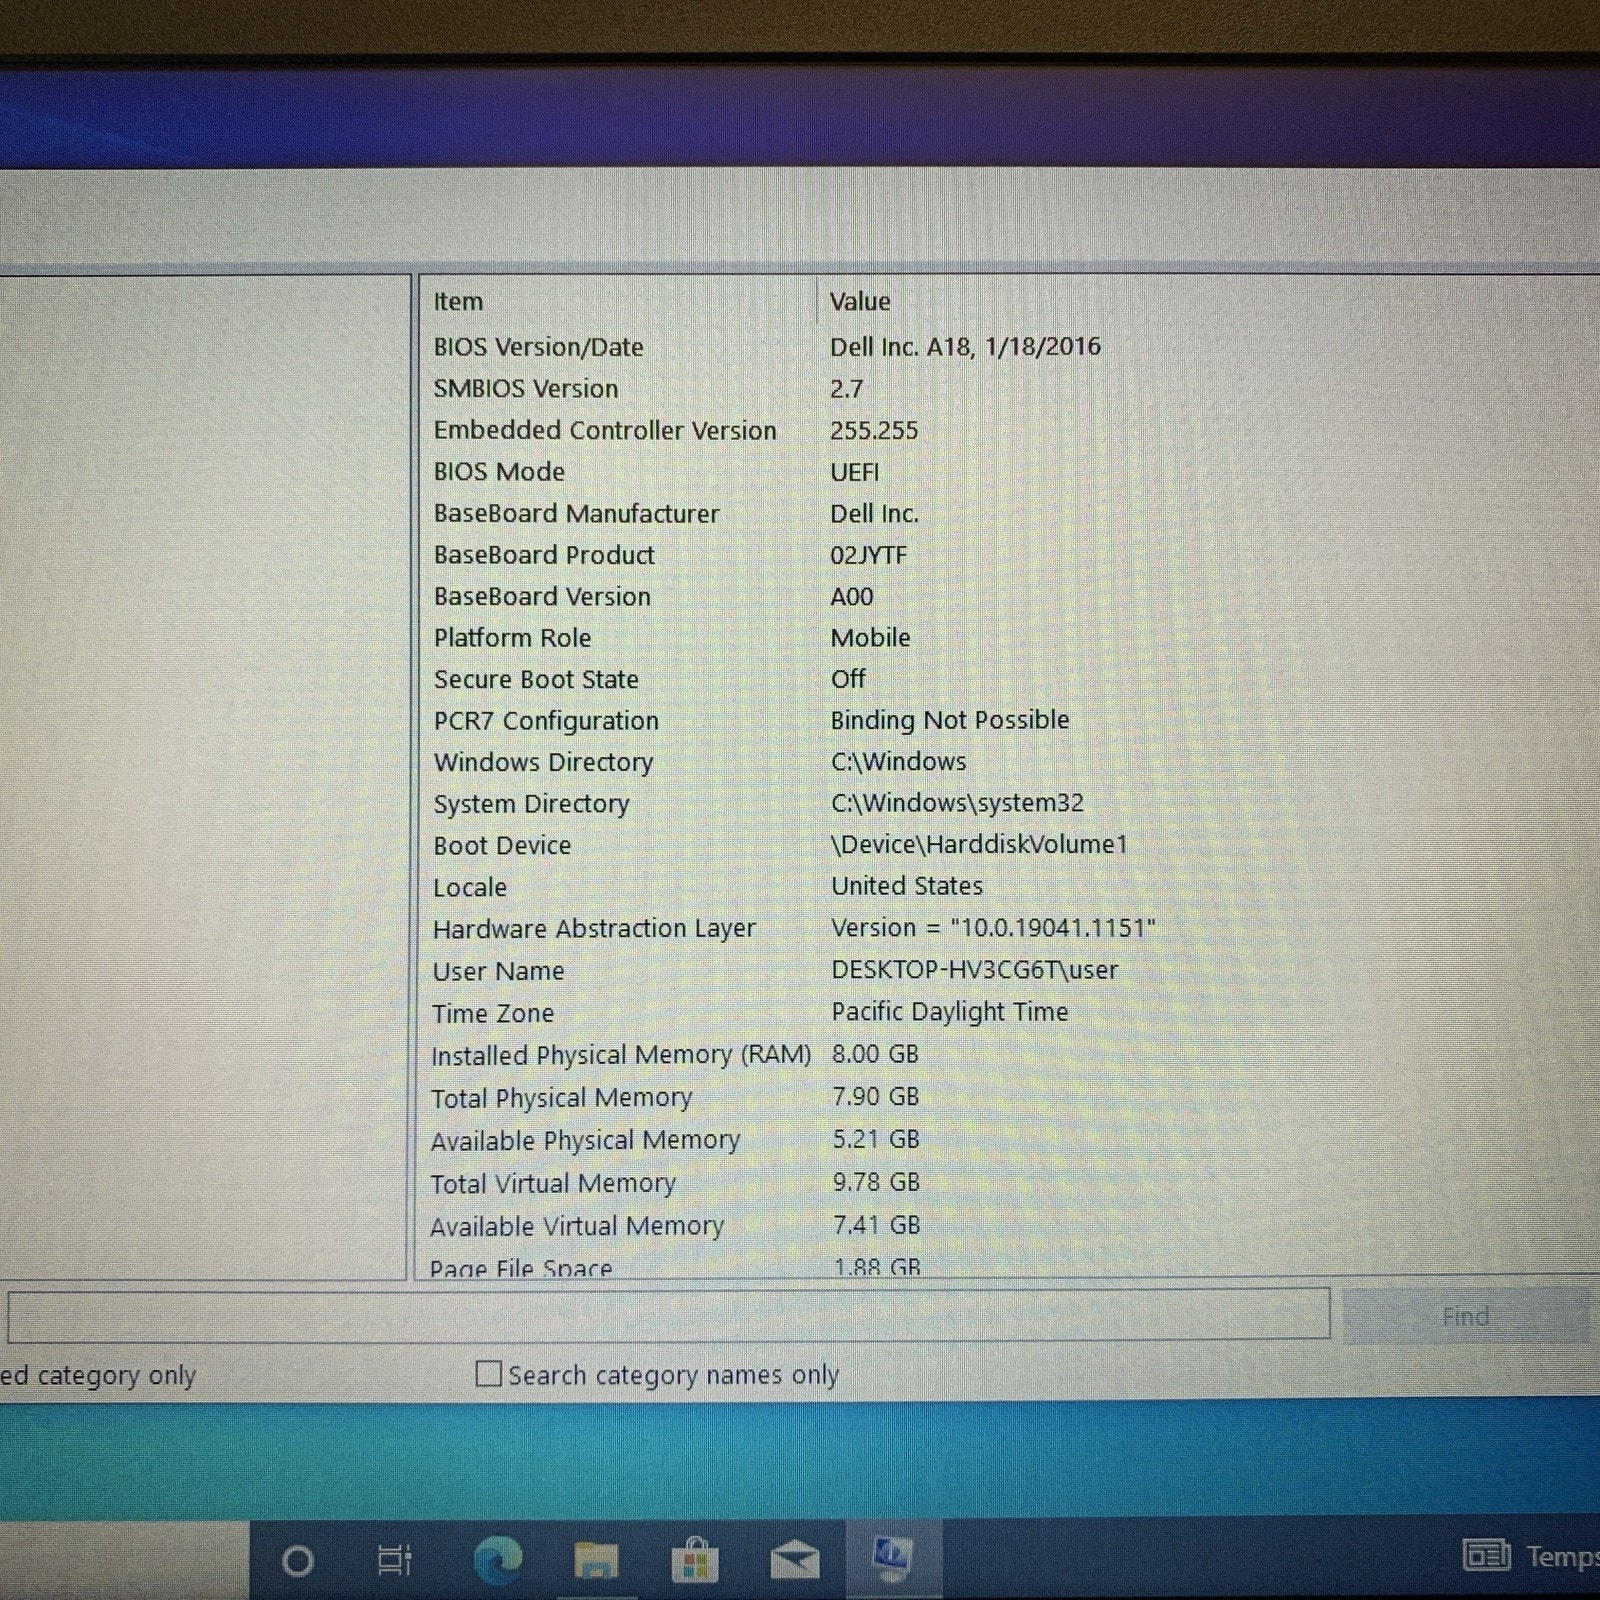Select PCR7 Configuration row

[1009, 721]
